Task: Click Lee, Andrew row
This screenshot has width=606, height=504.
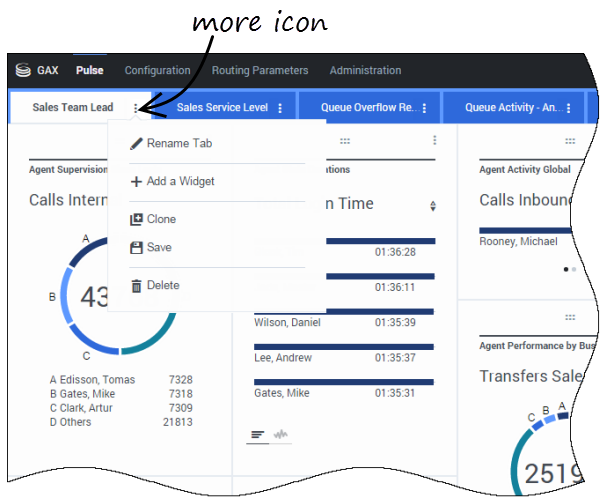Action: [x=344, y=353]
